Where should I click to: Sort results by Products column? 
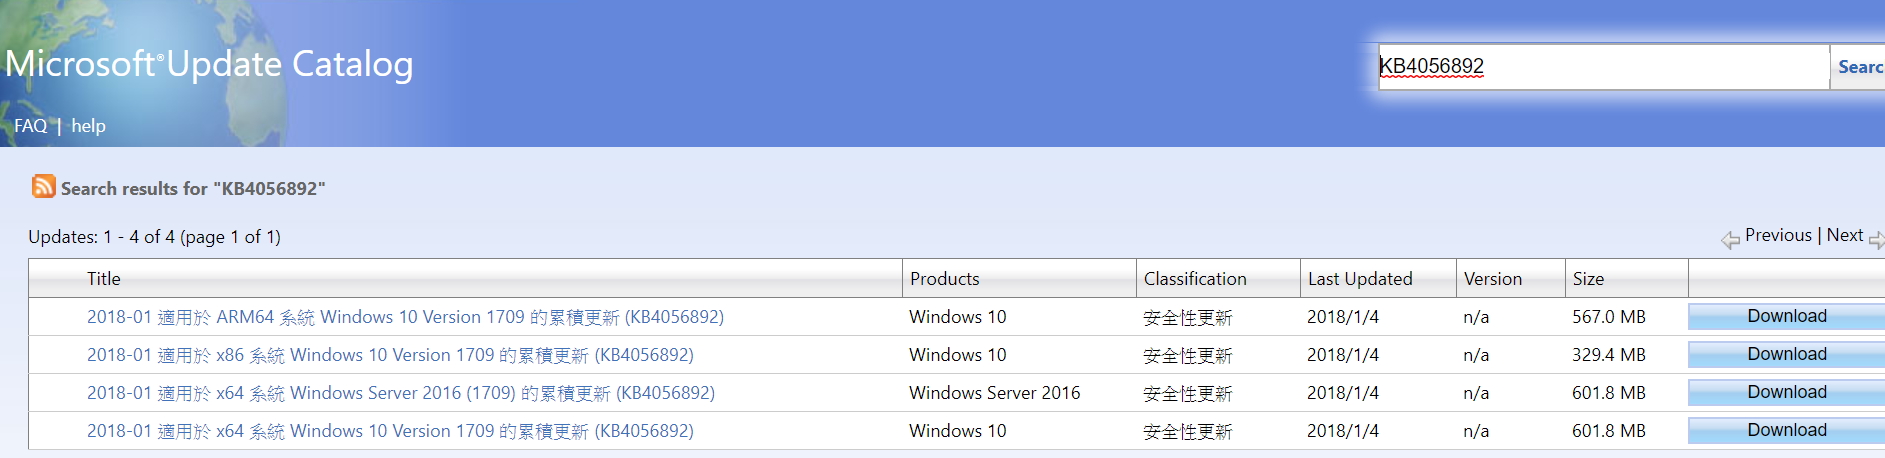(944, 279)
